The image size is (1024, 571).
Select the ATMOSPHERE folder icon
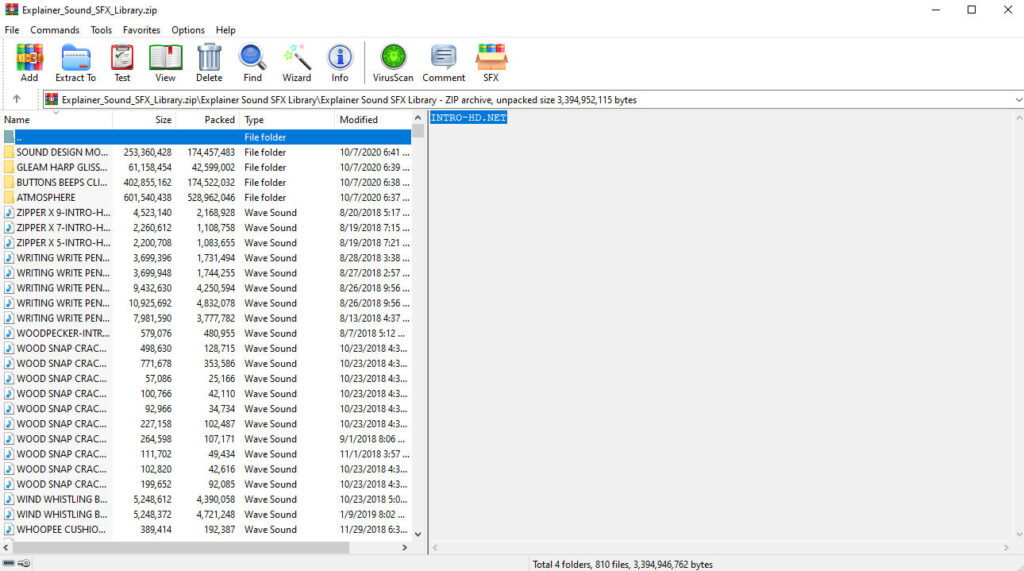coord(8,197)
